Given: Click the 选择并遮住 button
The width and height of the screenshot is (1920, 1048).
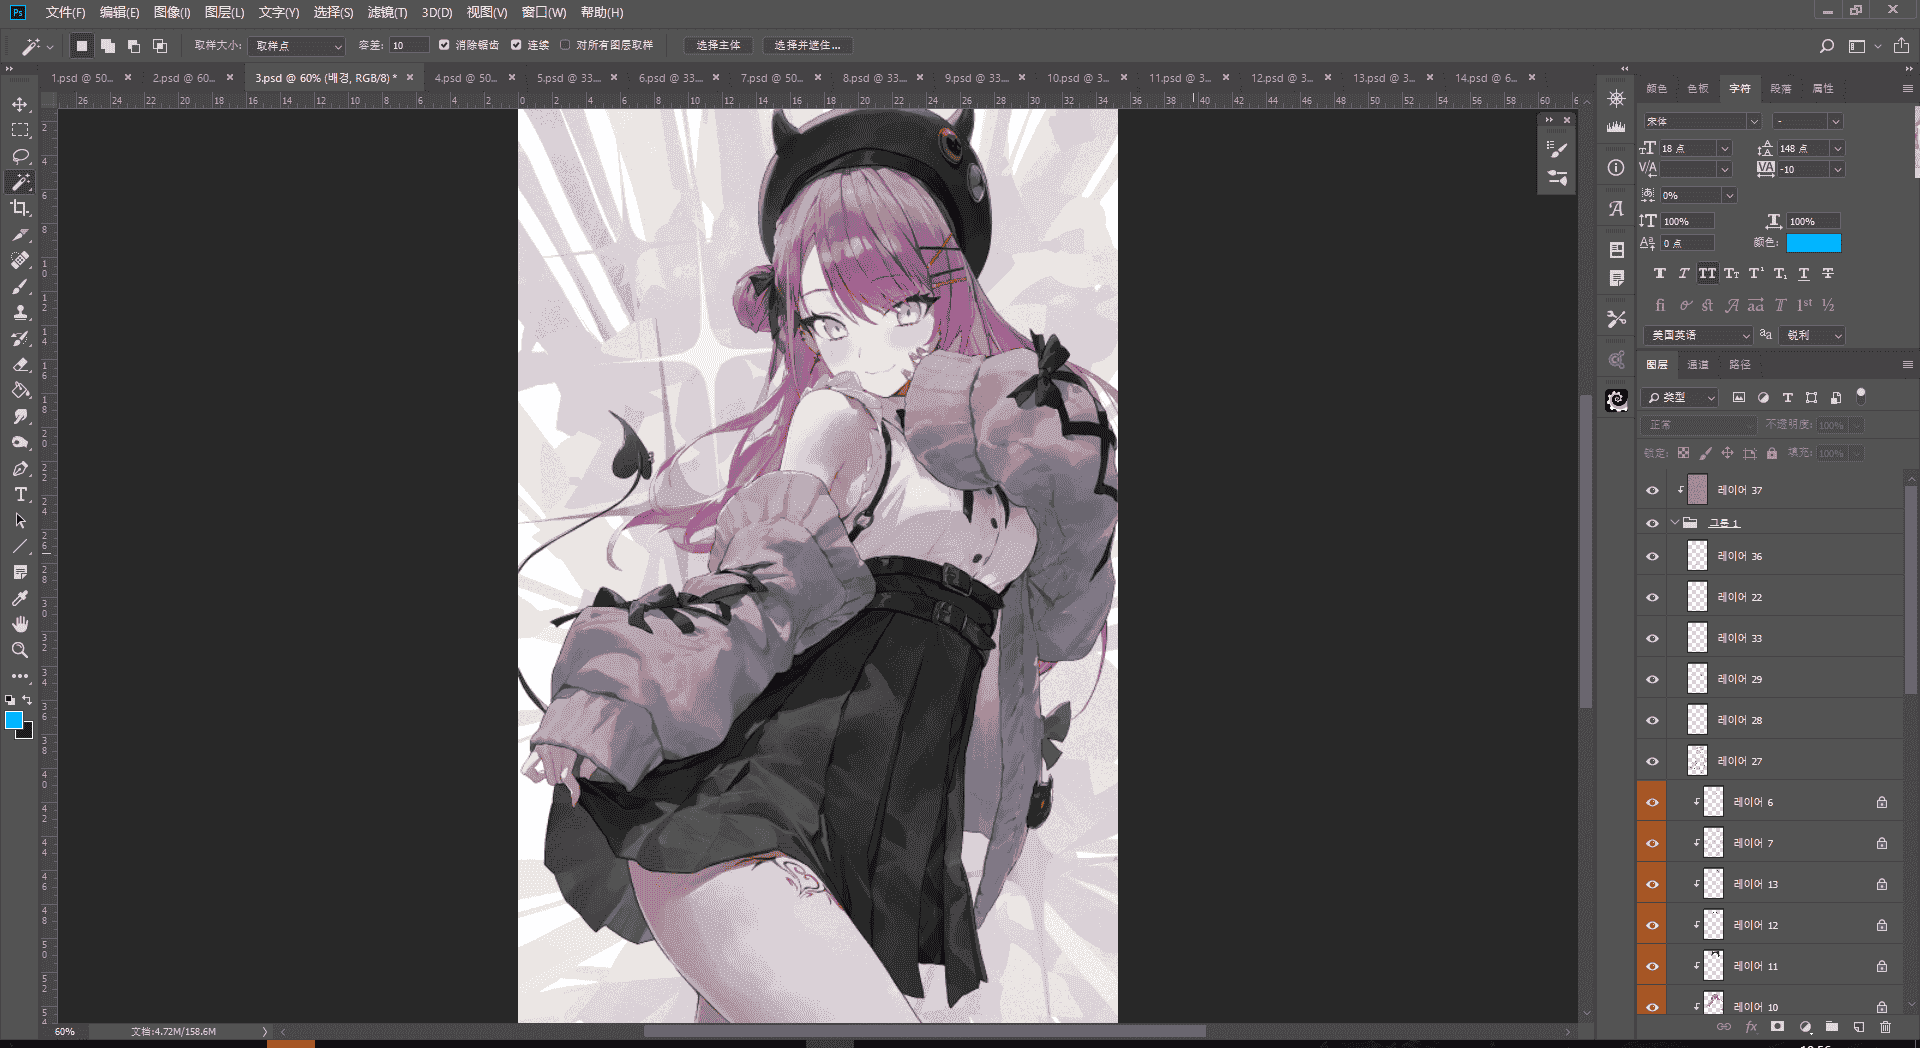Looking at the screenshot, I should tap(808, 45).
